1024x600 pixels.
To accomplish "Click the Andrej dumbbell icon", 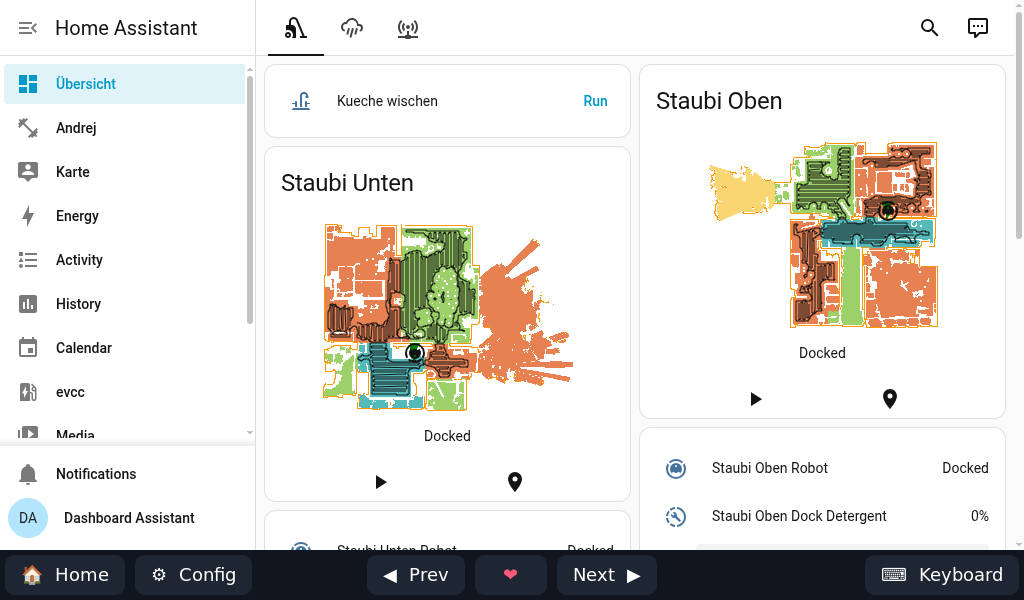I will 28,128.
